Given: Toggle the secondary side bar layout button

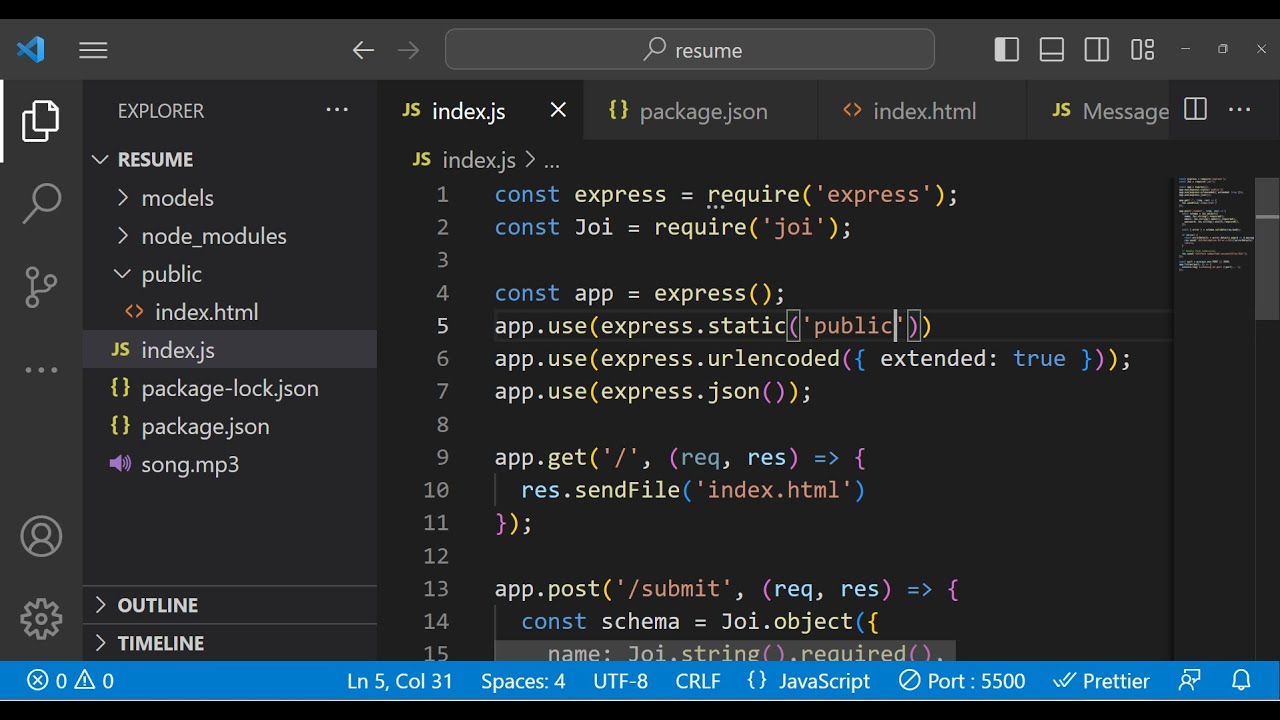Looking at the screenshot, I should [1097, 50].
